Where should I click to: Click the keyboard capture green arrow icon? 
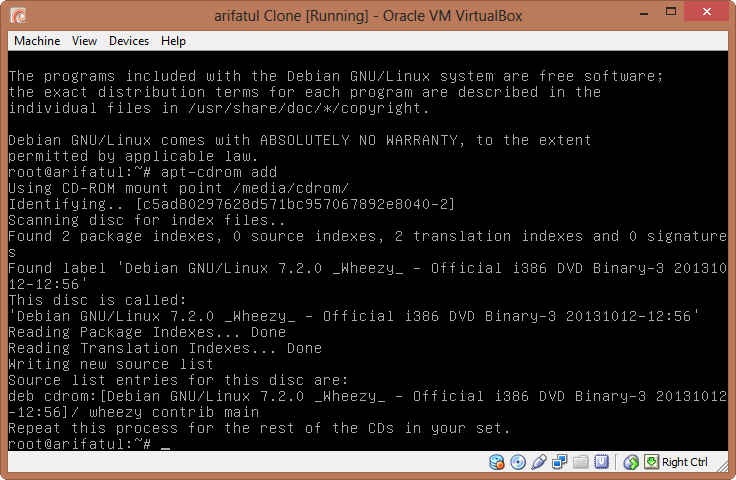click(651, 462)
